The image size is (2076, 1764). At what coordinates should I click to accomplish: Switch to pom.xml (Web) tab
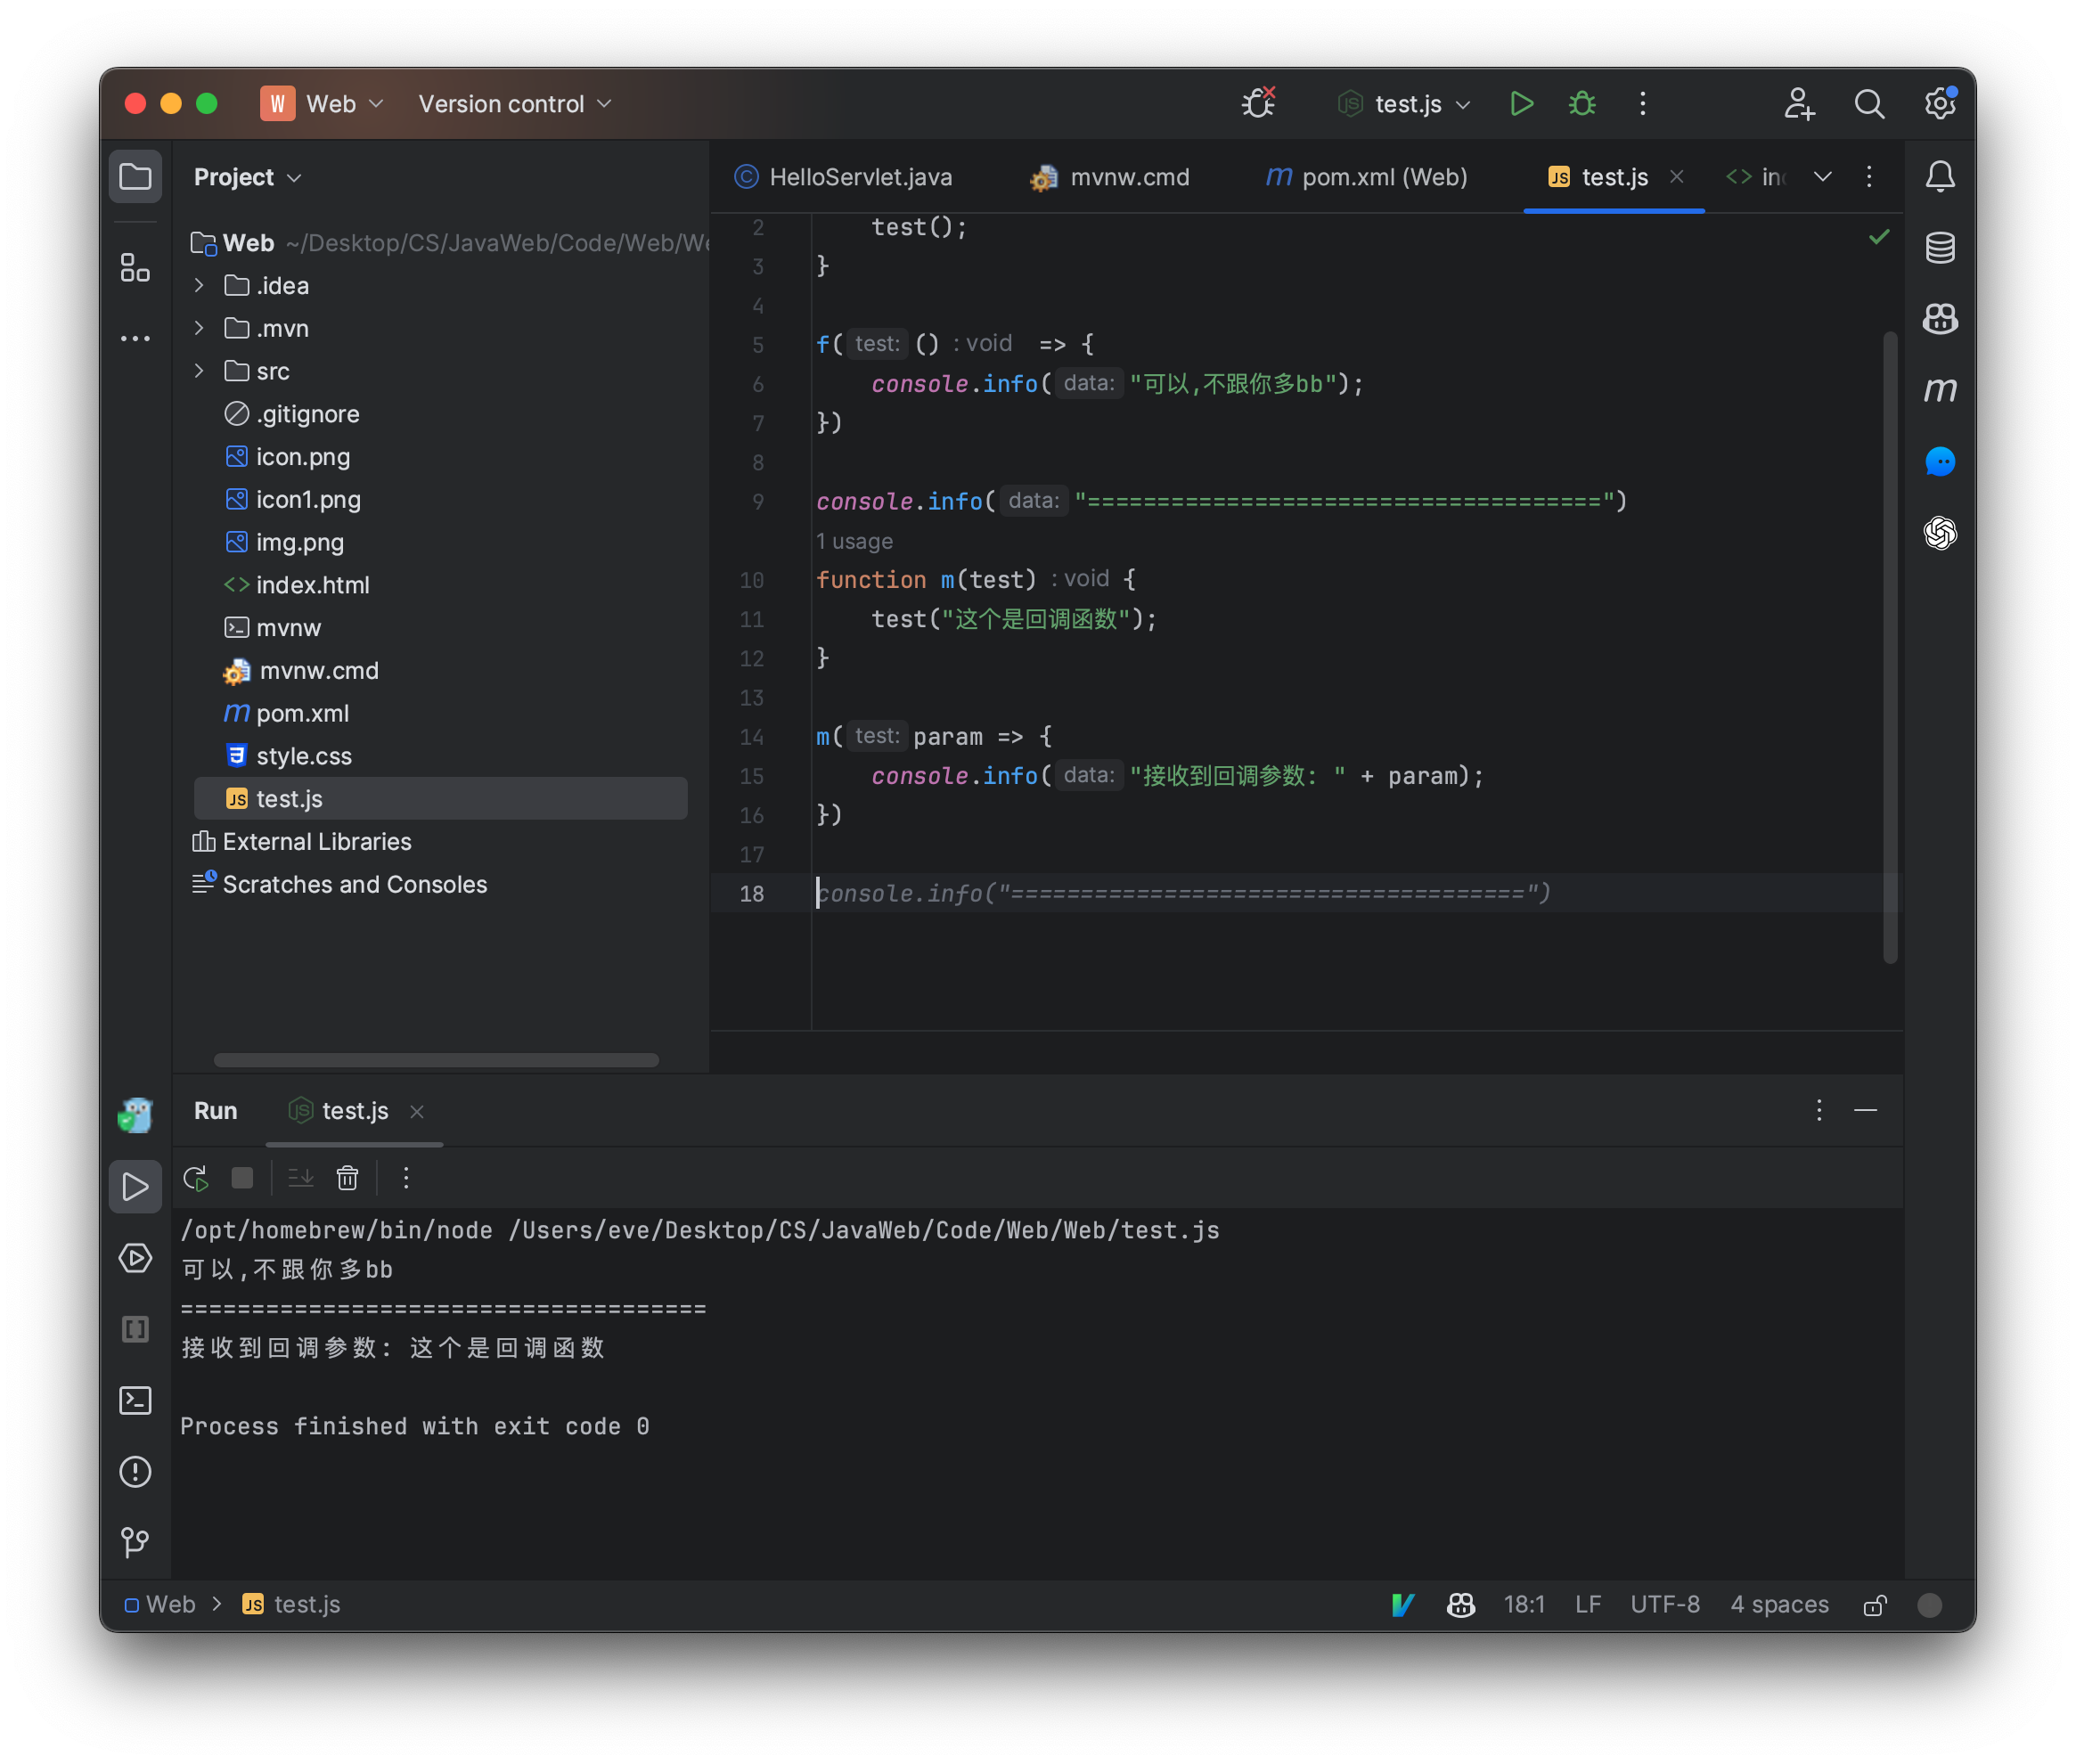pos(1366,177)
